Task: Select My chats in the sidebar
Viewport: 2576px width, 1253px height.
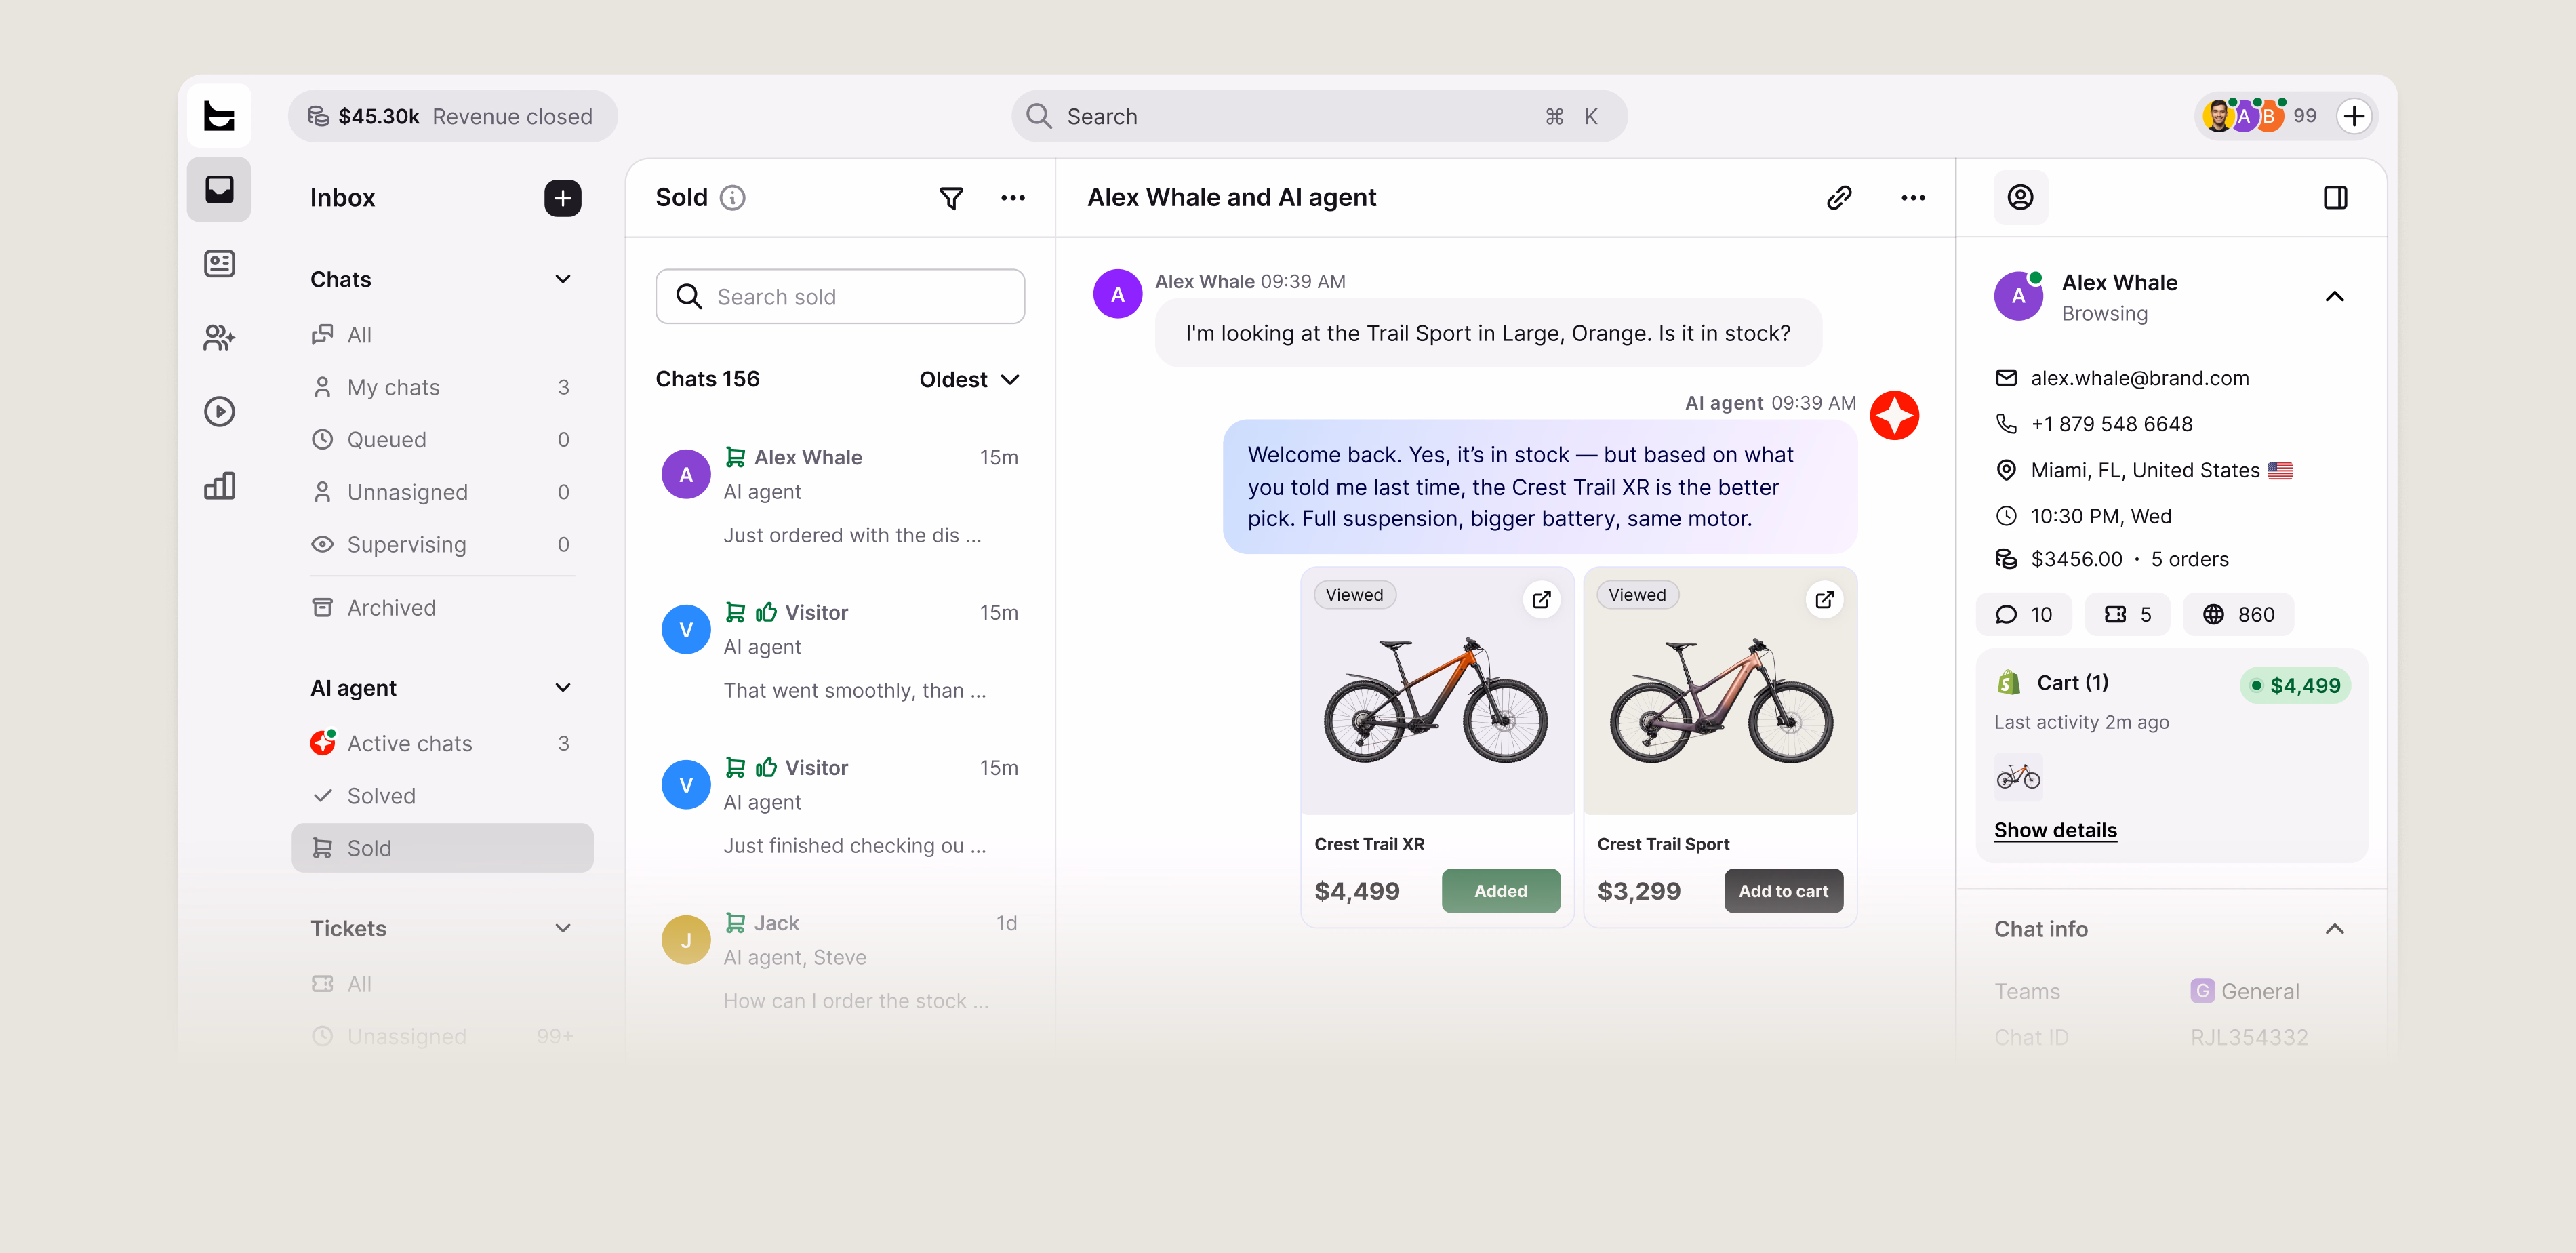Action: pyautogui.click(x=442, y=387)
